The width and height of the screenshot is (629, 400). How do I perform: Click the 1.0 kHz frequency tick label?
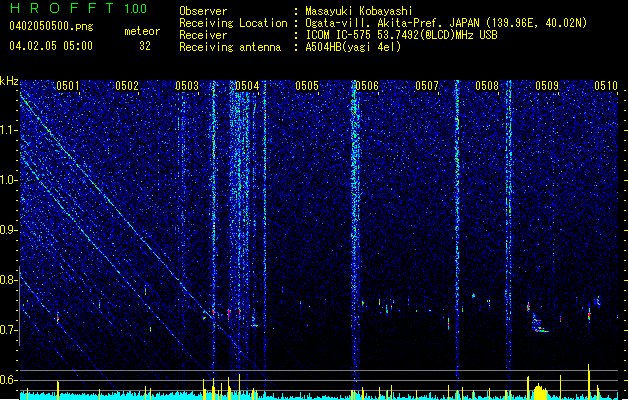pyautogui.click(x=8, y=180)
